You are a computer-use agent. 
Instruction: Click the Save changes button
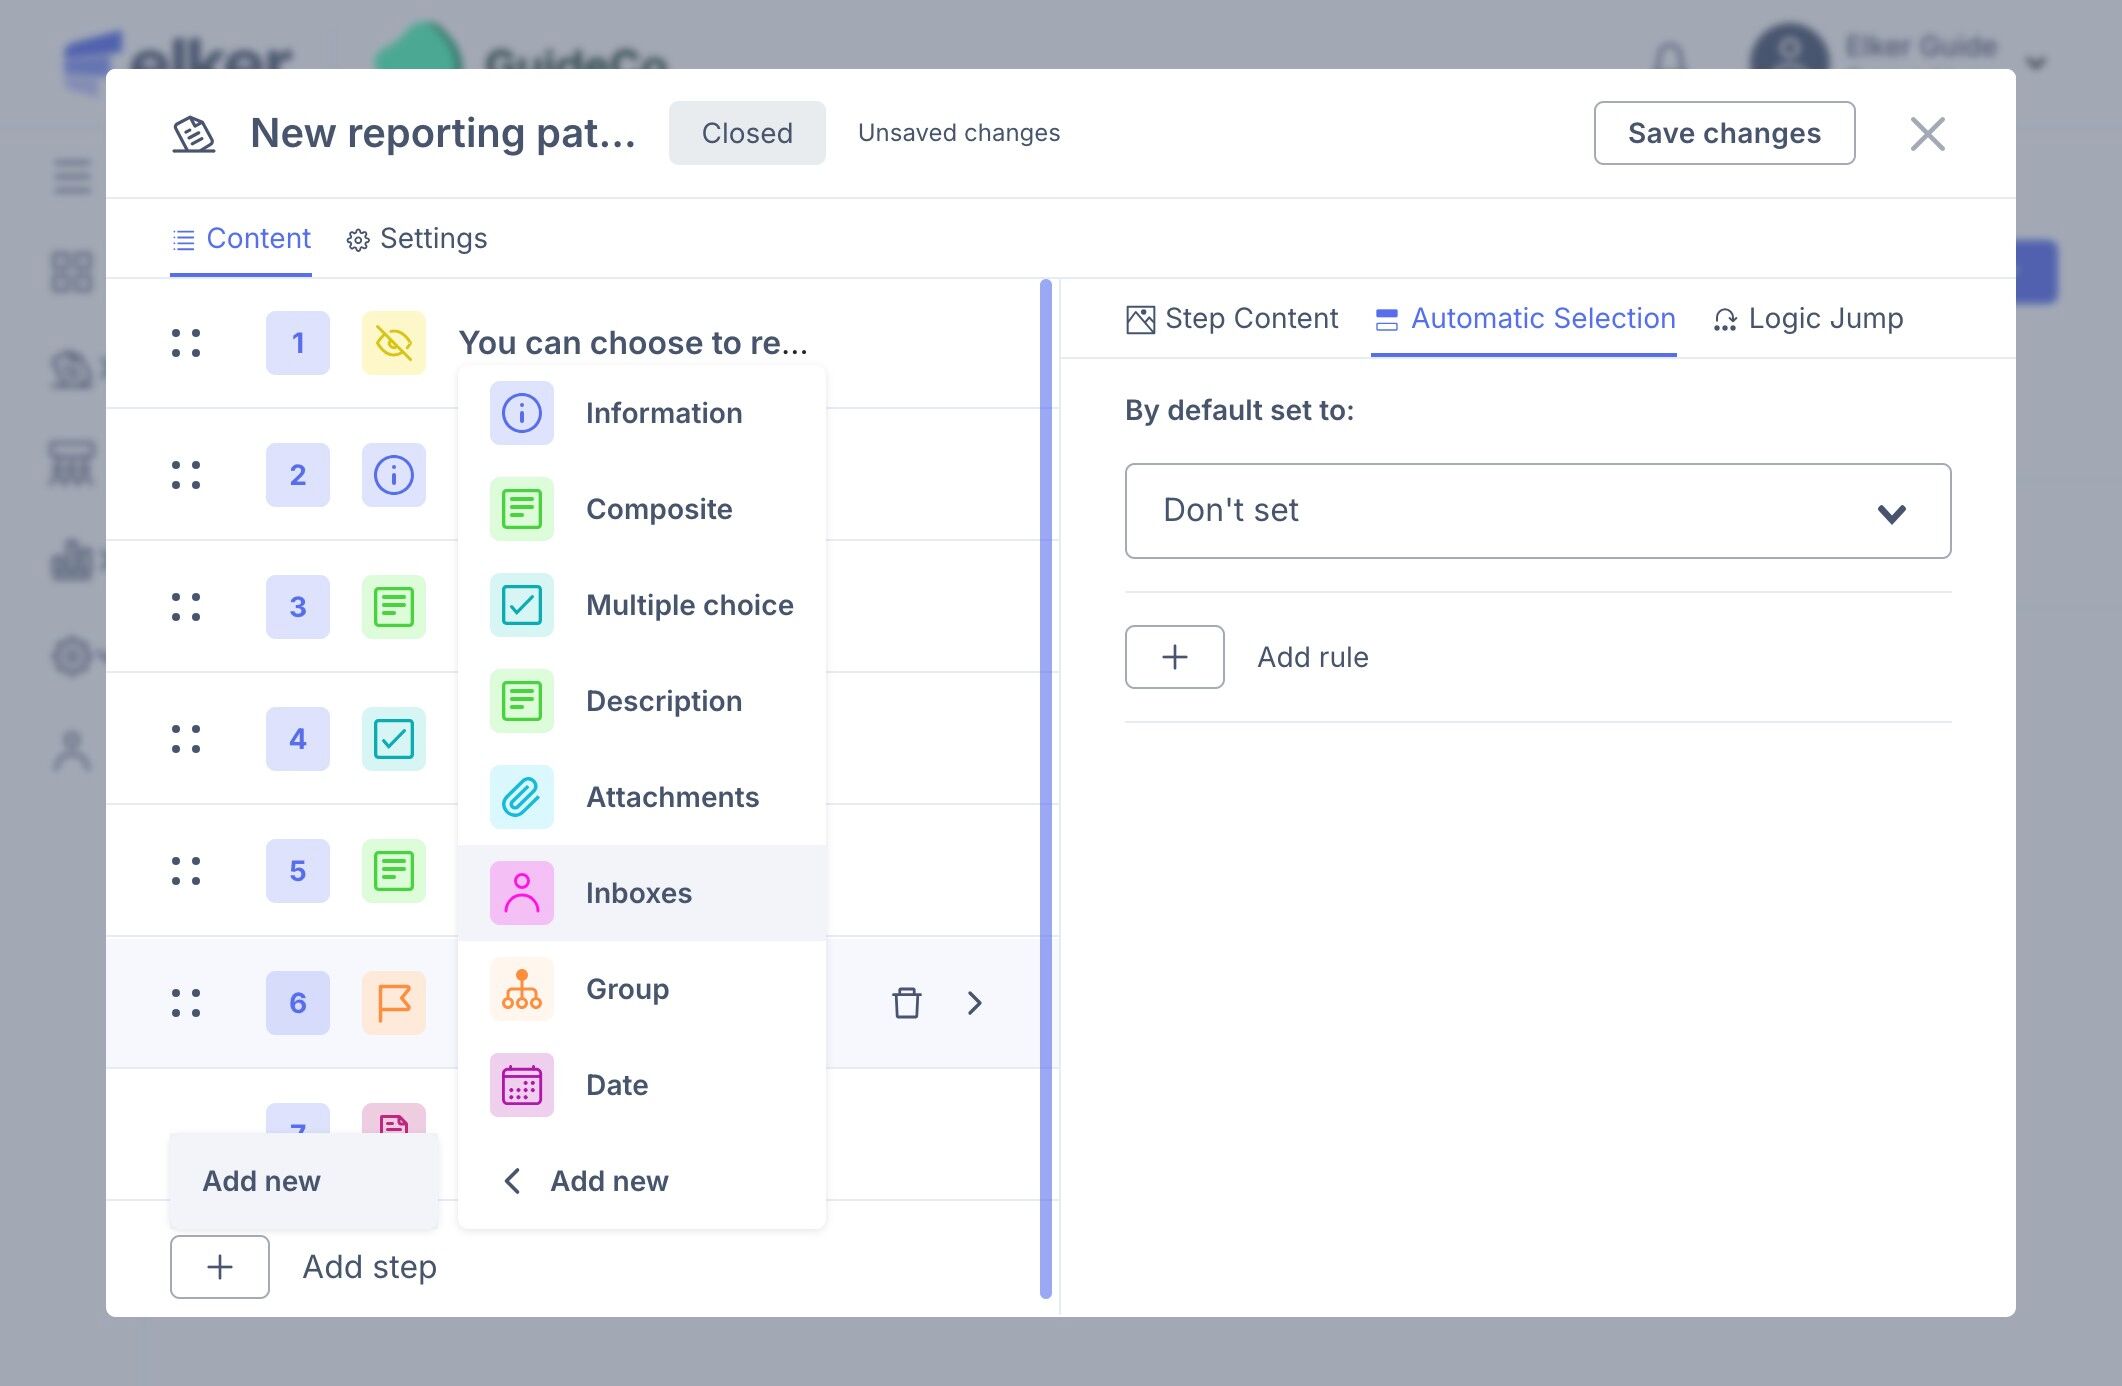pyautogui.click(x=1724, y=133)
